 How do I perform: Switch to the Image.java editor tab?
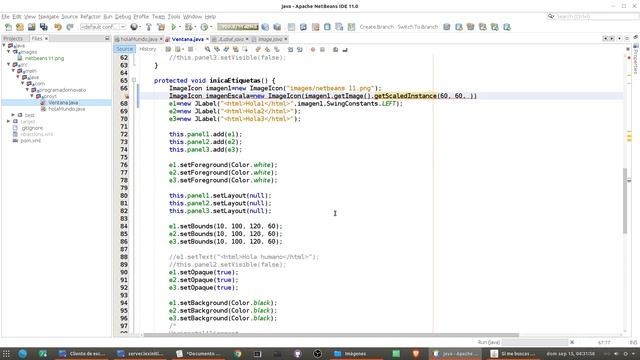pos(270,39)
